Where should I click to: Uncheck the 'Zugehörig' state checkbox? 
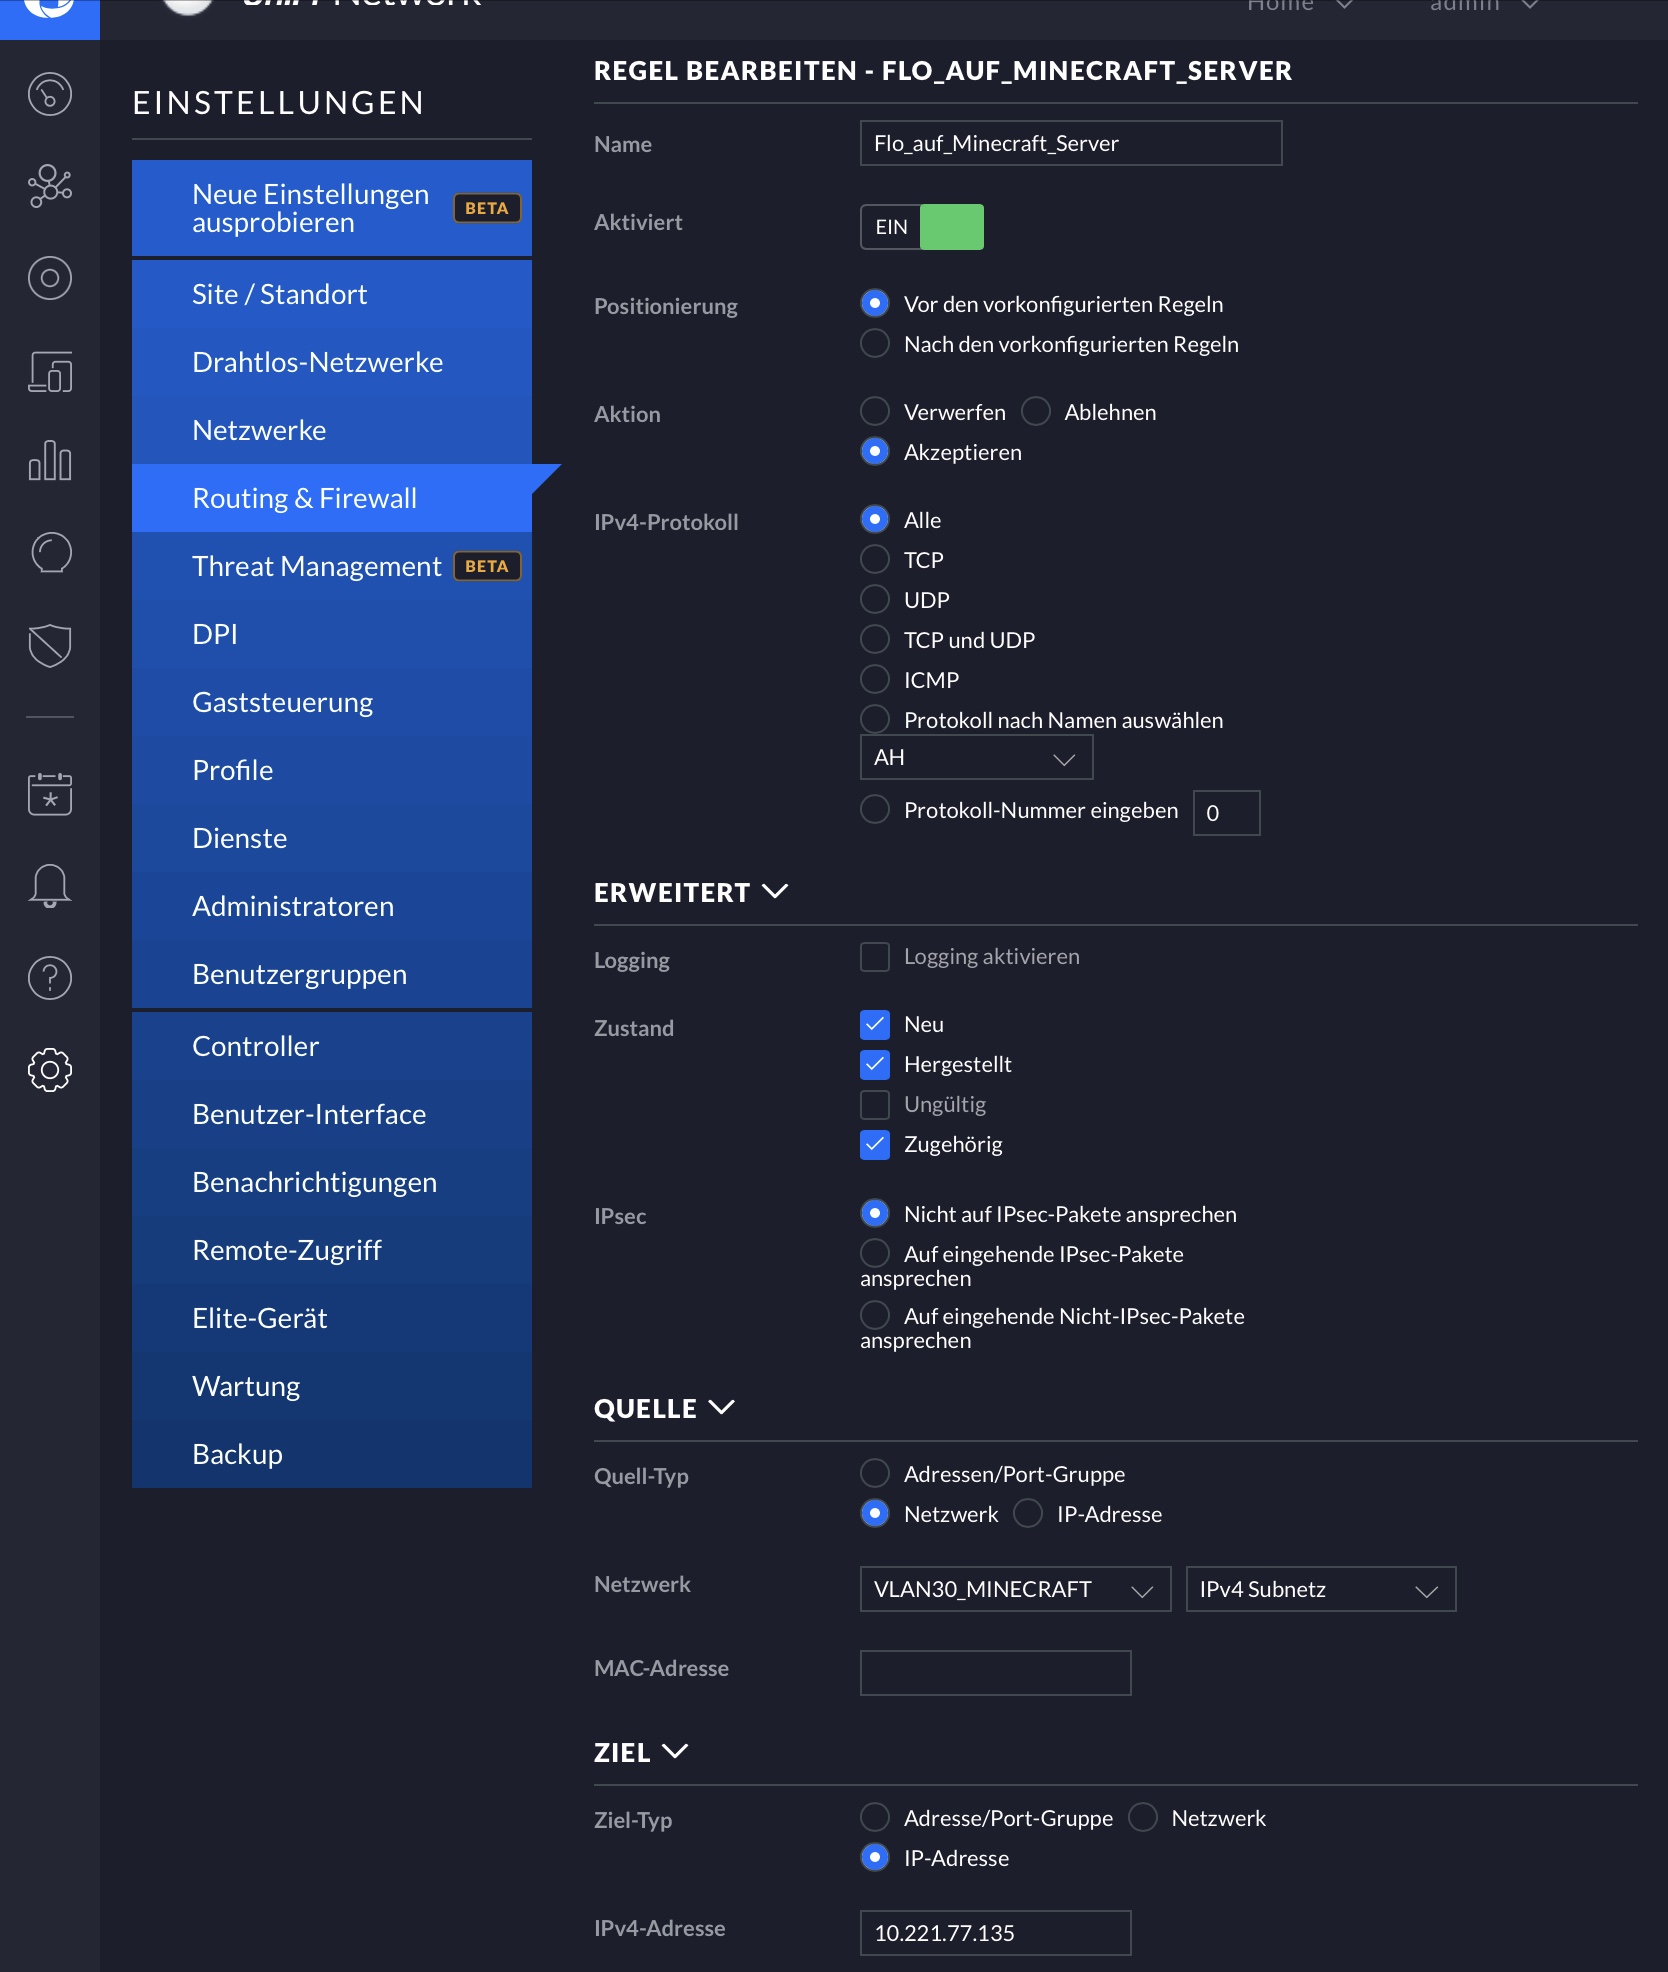pos(875,1144)
